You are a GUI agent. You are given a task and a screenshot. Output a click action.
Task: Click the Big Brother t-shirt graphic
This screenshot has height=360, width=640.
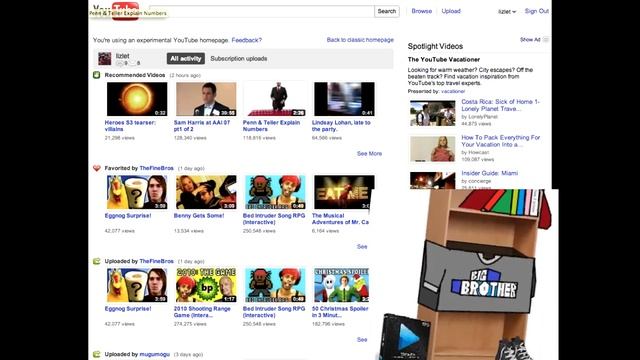click(x=478, y=277)
